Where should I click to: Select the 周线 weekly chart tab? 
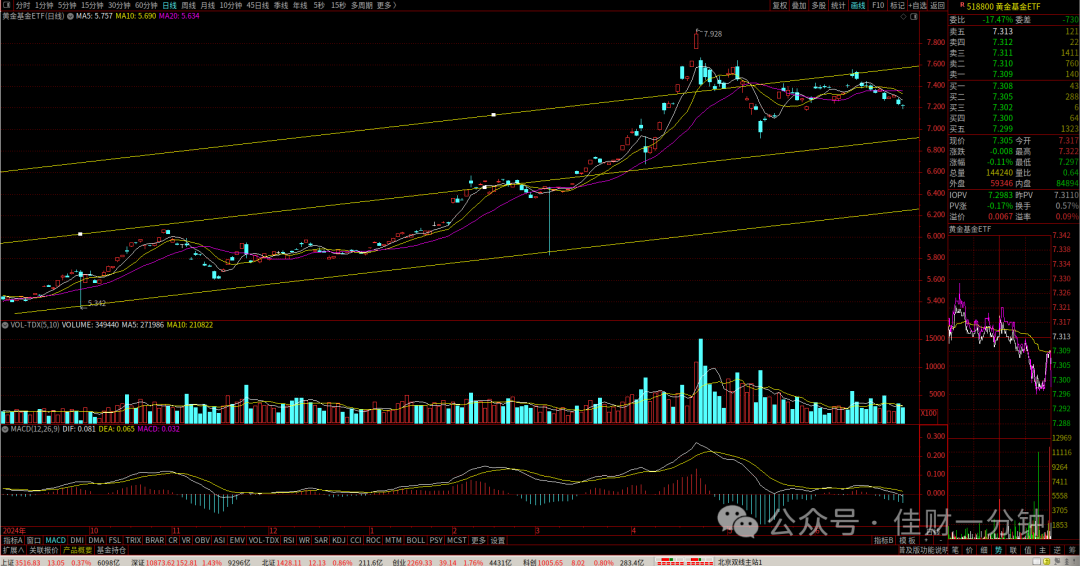tap(188, 6)
